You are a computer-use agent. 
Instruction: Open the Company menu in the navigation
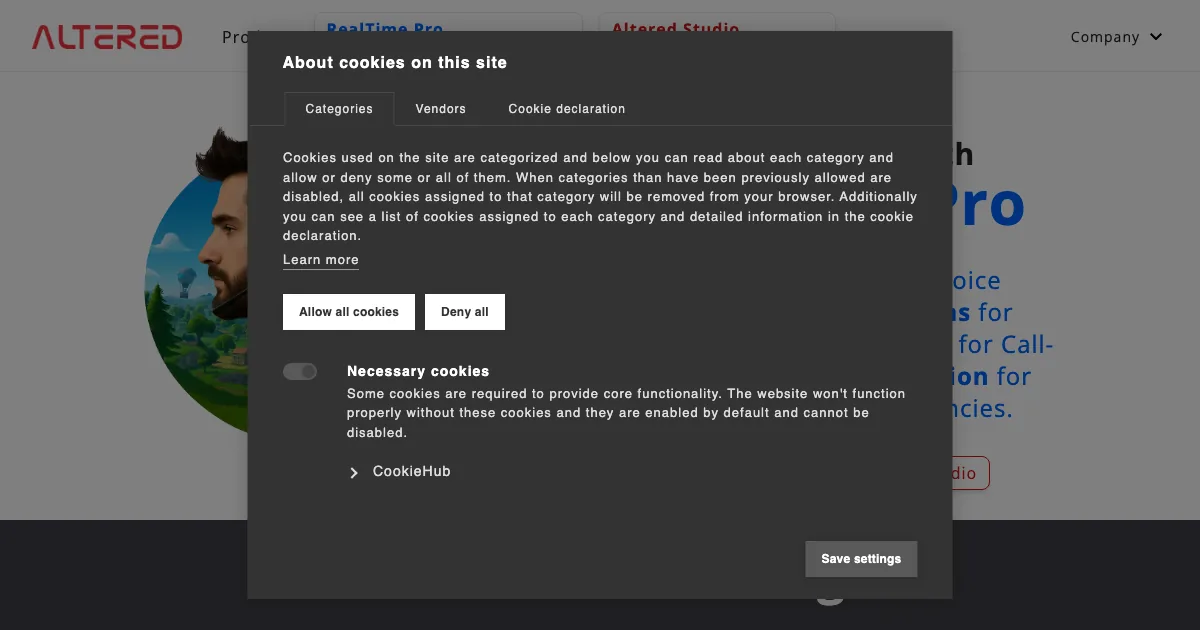pyautogui.click(x=1104, y=37)
